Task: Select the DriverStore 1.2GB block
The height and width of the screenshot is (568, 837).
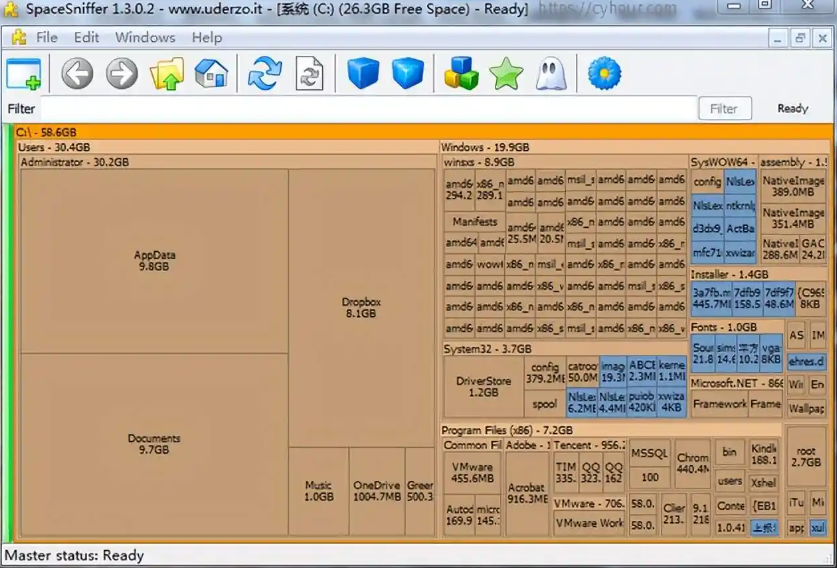Action: click(x=483, y=386)
